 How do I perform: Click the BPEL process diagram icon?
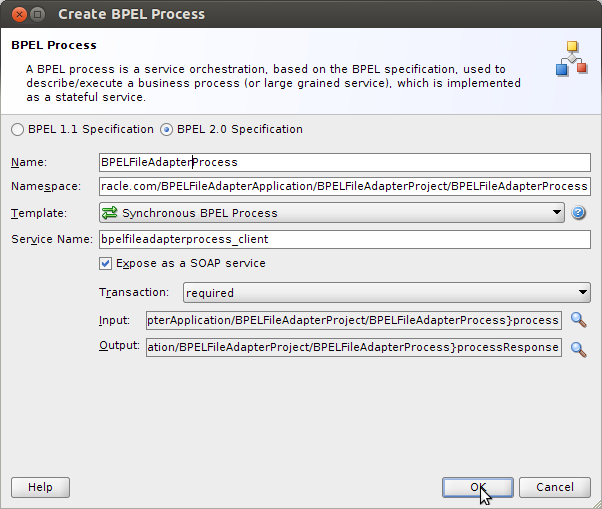(x=571, y=59)
